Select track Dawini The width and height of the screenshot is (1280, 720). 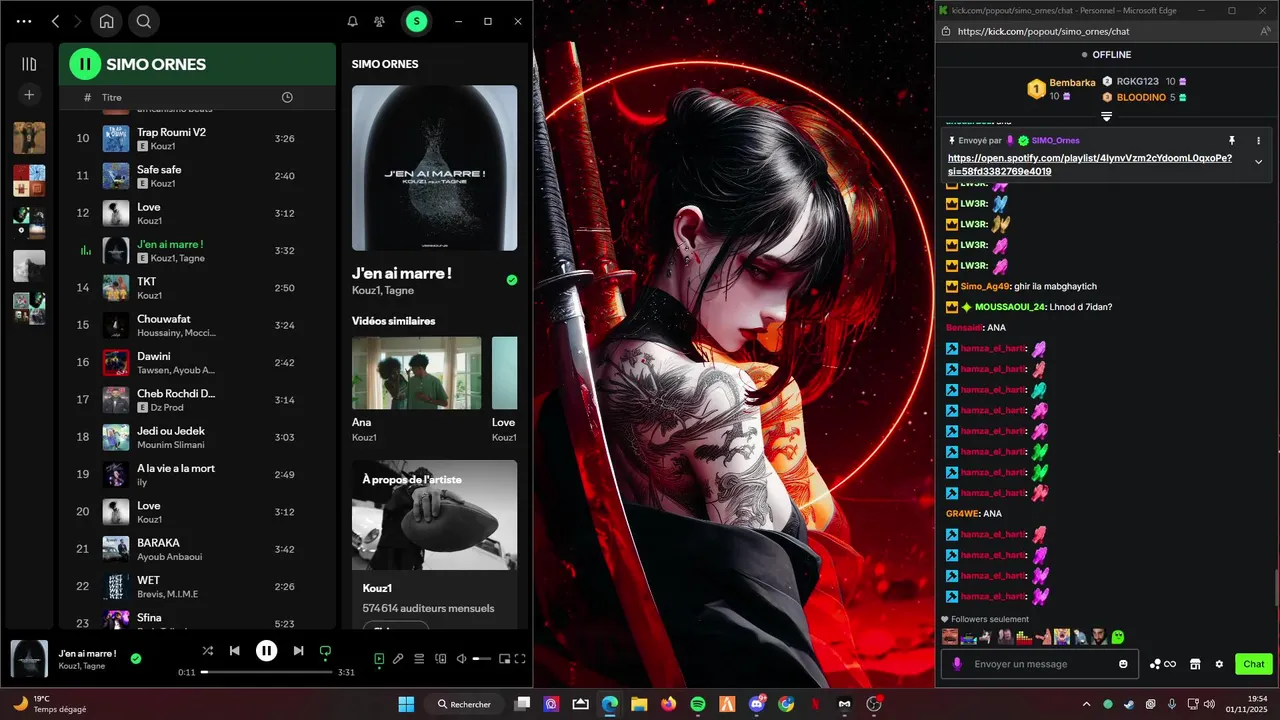point(197,362)
